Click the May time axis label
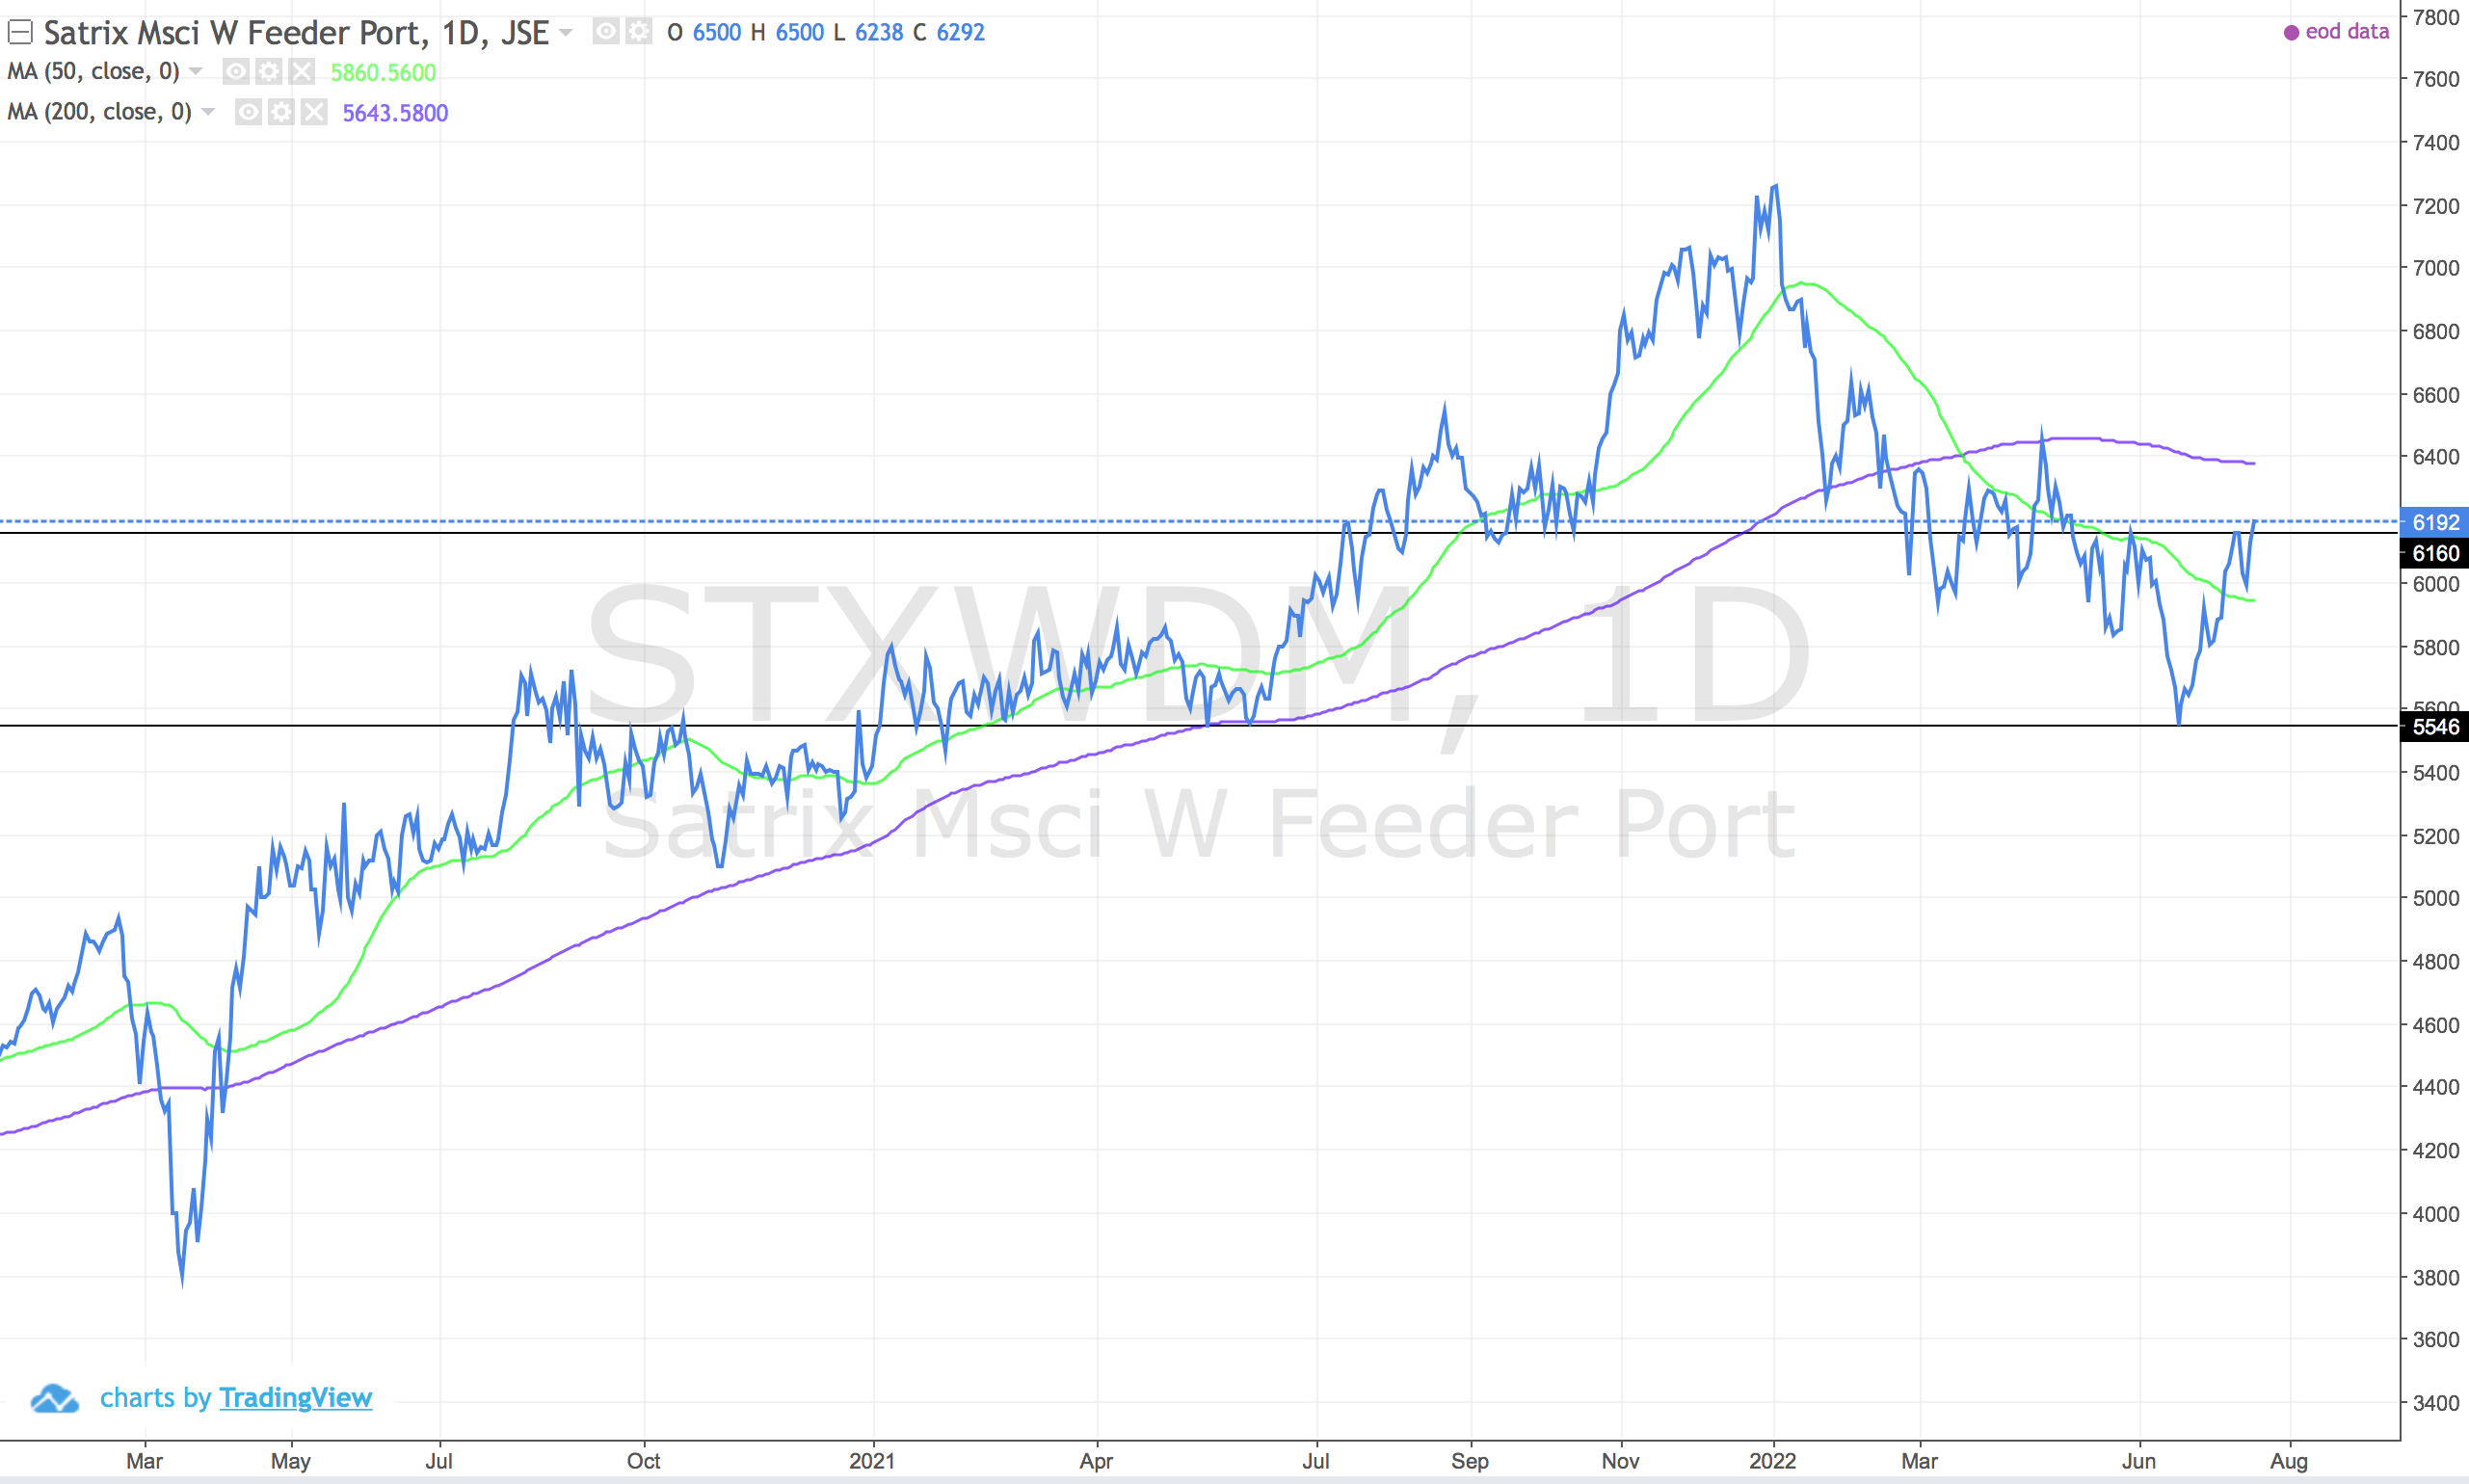The height and width of the screenshot is (1484, 2469). tap(291, 1461)
